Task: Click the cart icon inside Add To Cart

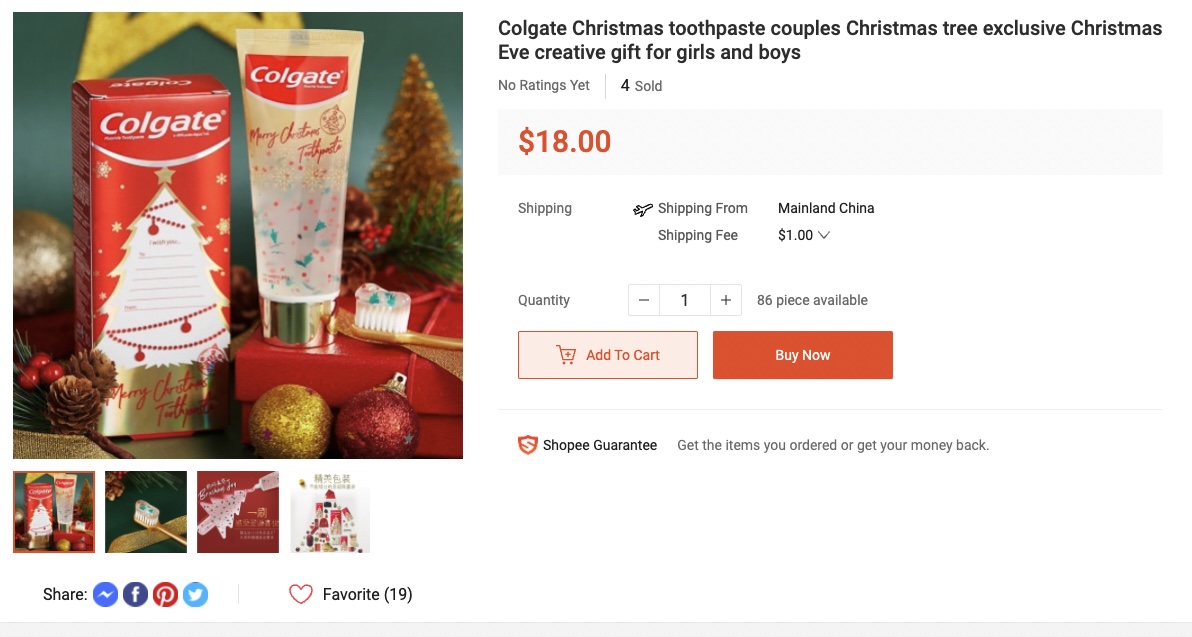Action: coord(569,354)
